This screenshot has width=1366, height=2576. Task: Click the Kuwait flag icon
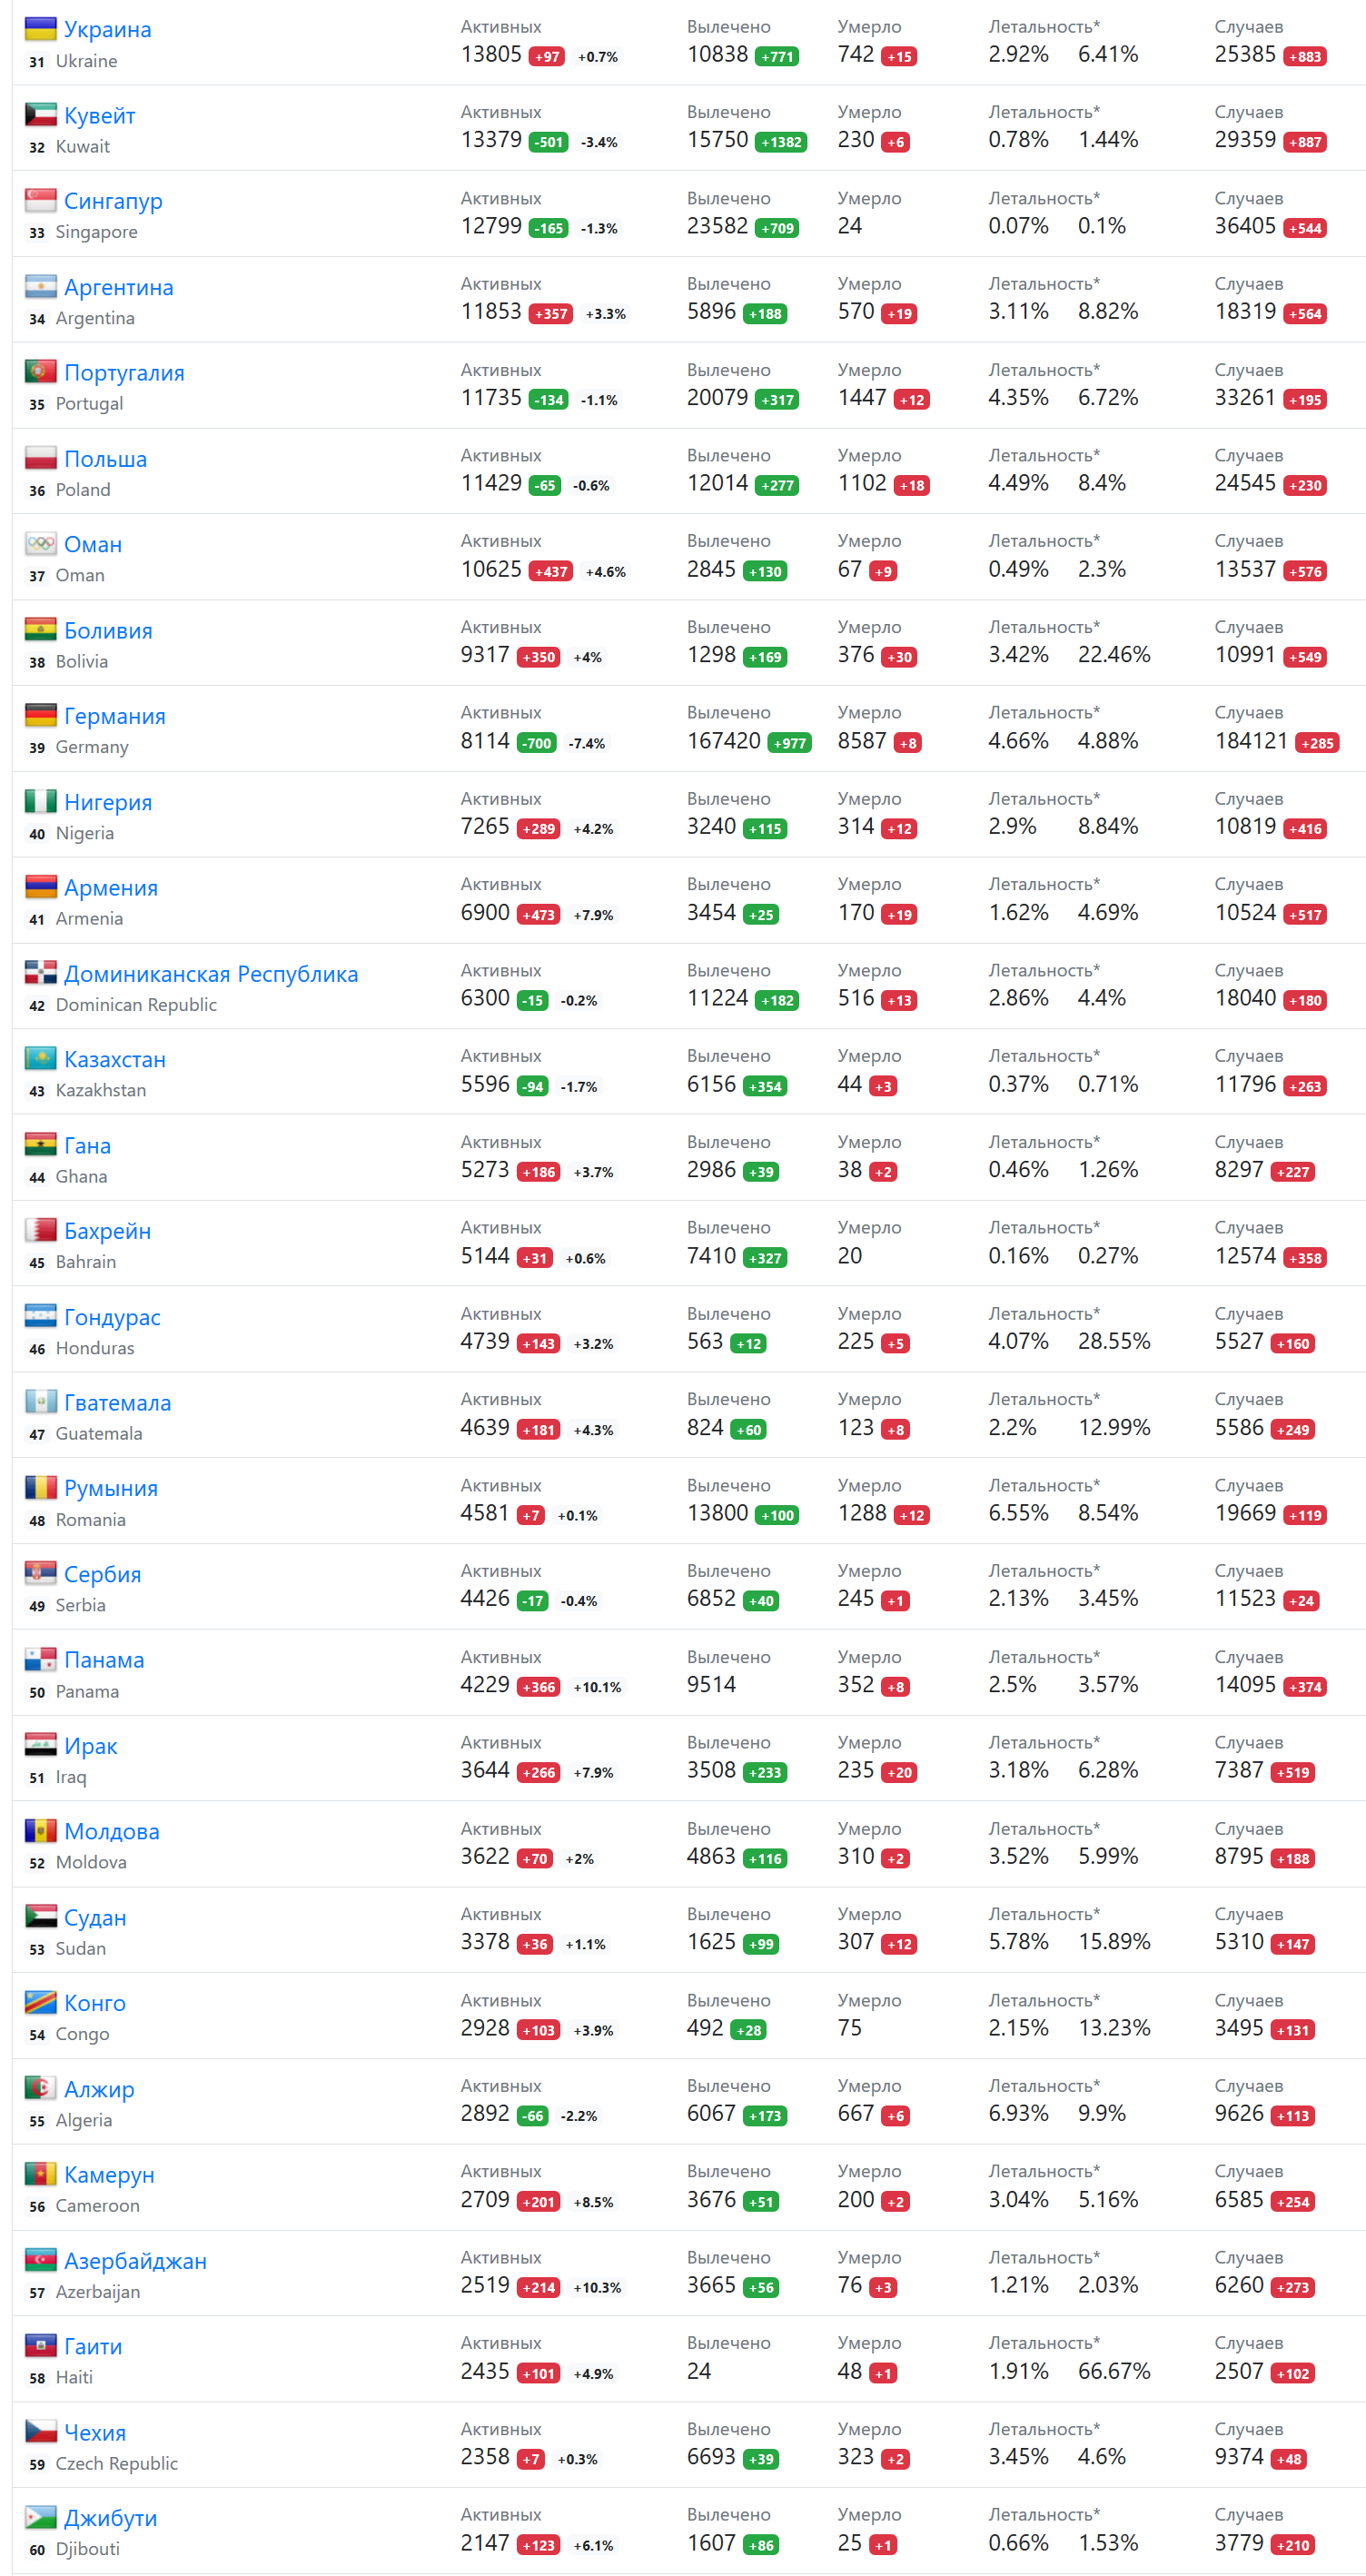pyautogui.click(x=40, y=114)
